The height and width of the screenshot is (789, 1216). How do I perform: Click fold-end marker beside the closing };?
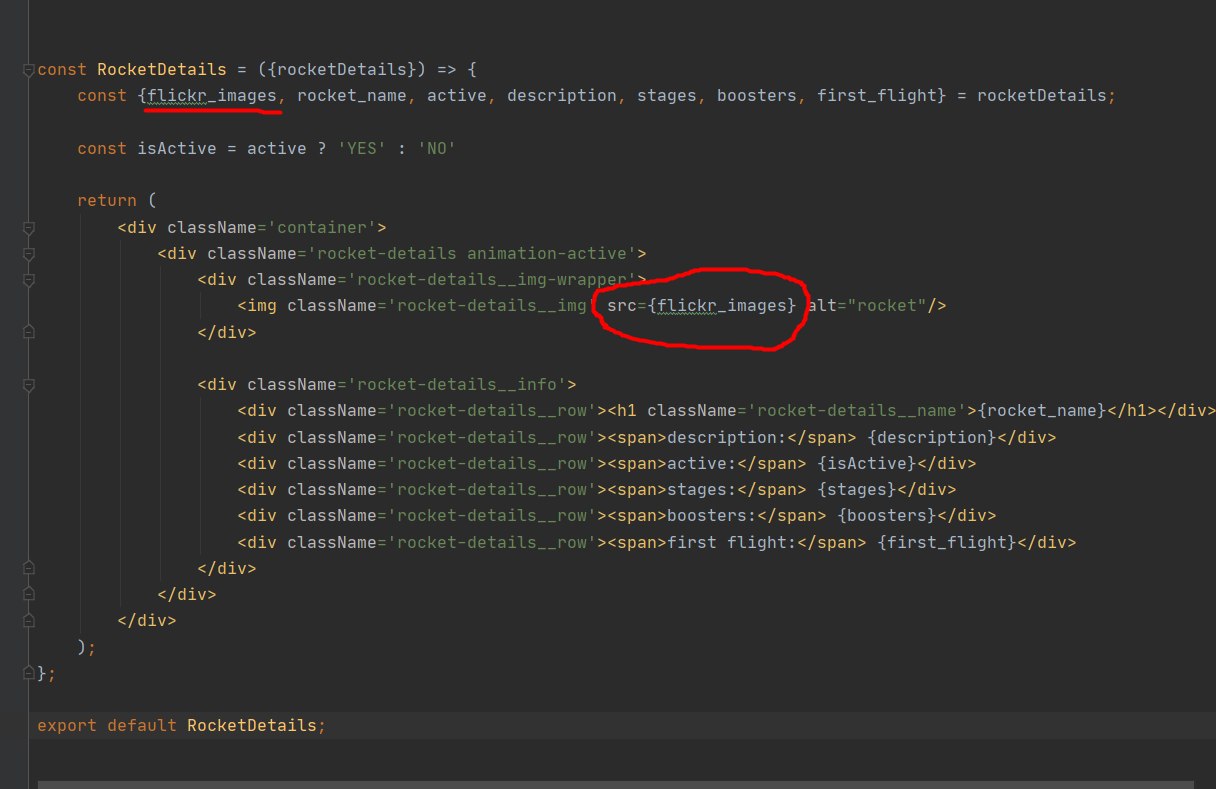29,673
